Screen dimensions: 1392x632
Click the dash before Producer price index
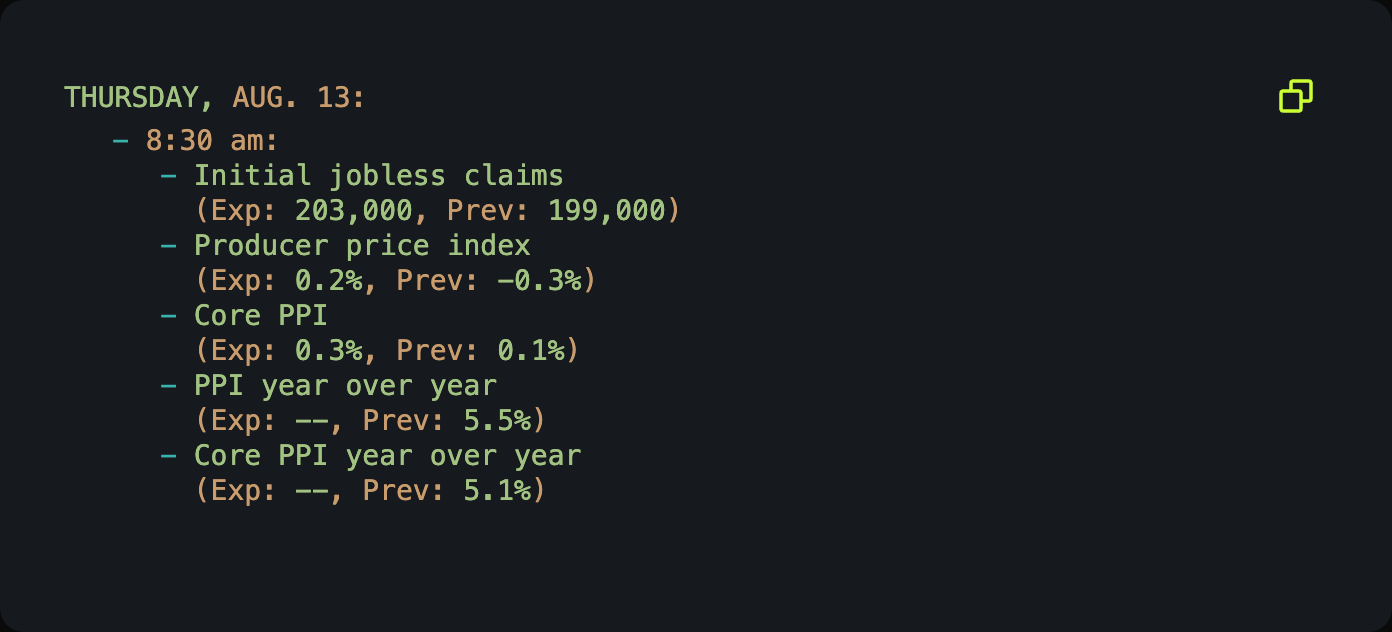coord(169,246)
